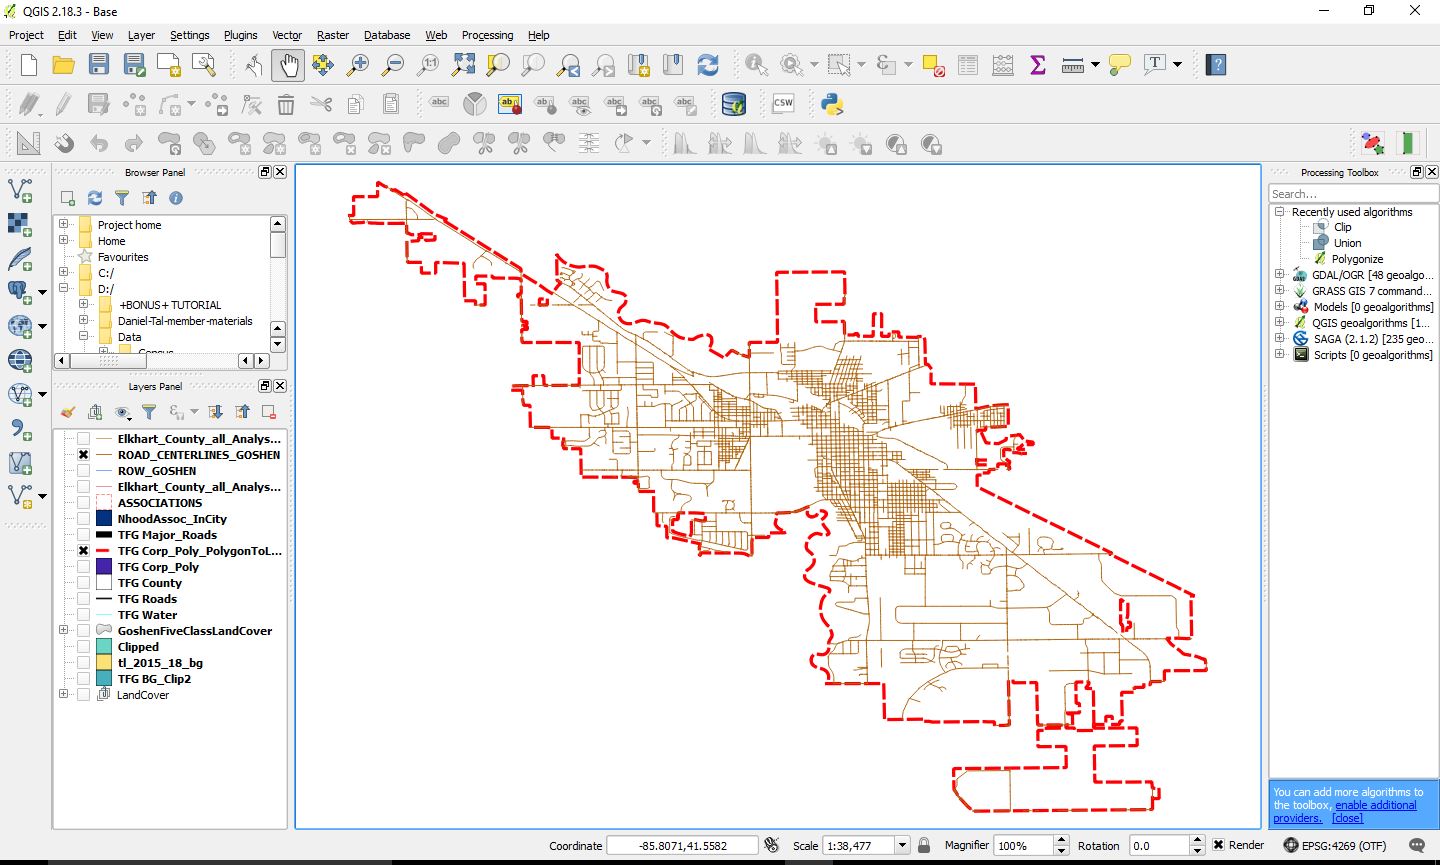1440x865 pixels.
Task: Click the CSW metadata search icon
Action: coord(783,103)
